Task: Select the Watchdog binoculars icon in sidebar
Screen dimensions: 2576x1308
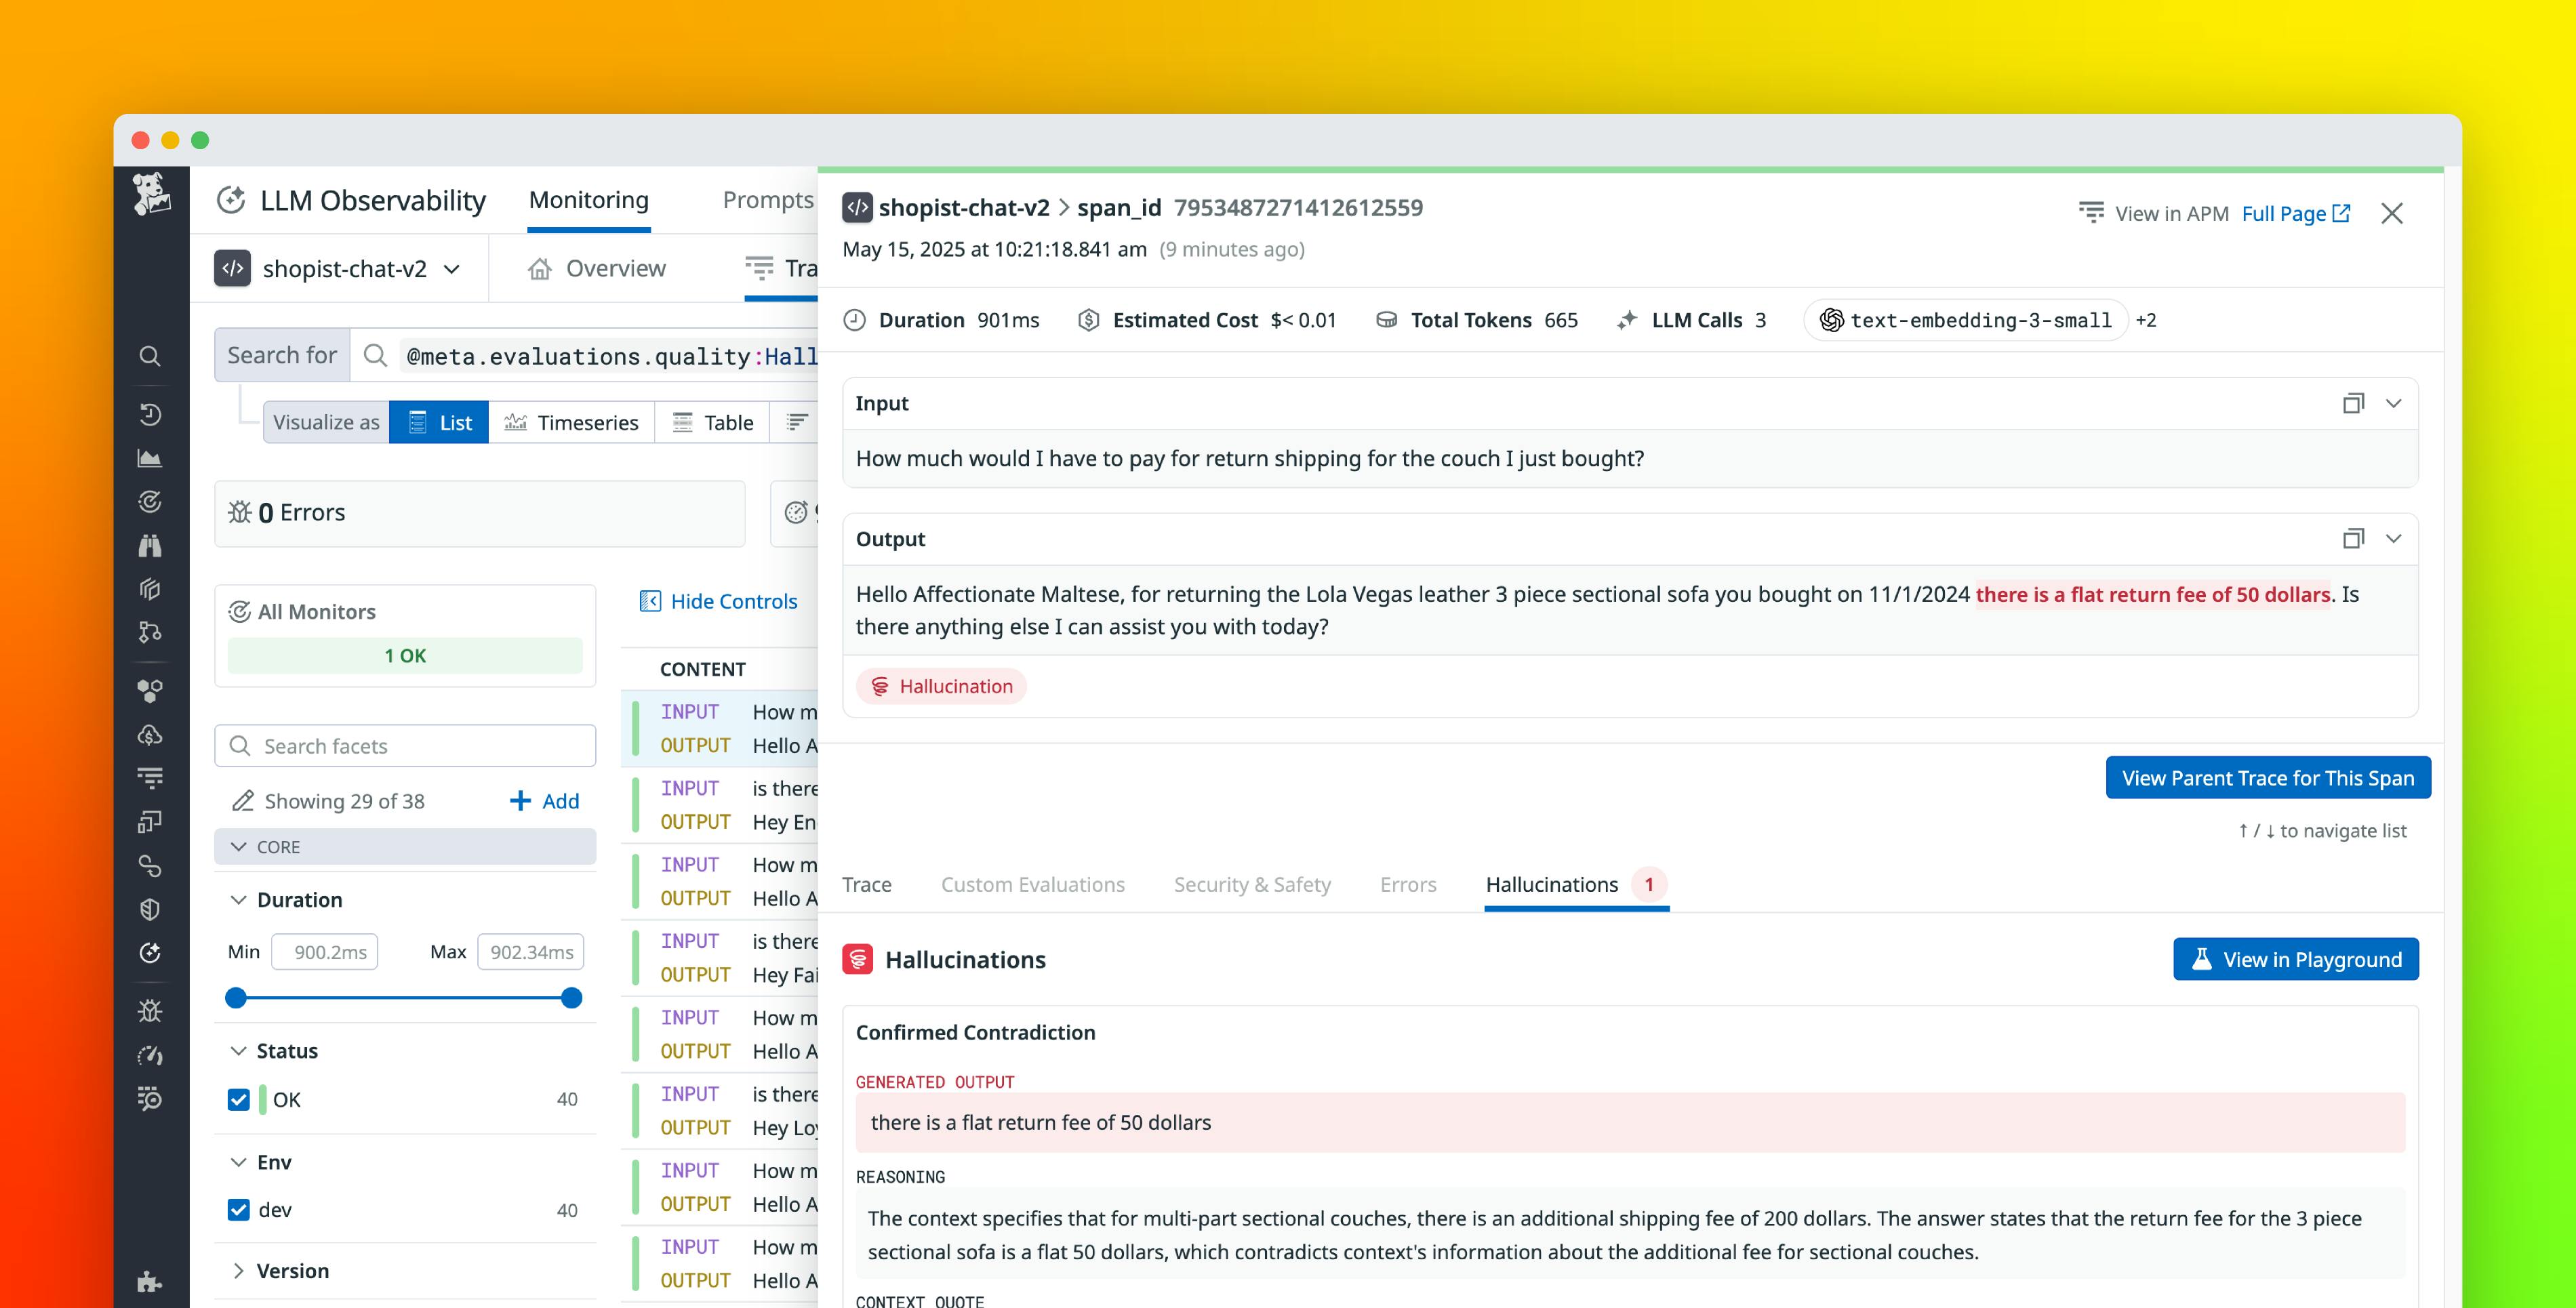Action: 150,545
